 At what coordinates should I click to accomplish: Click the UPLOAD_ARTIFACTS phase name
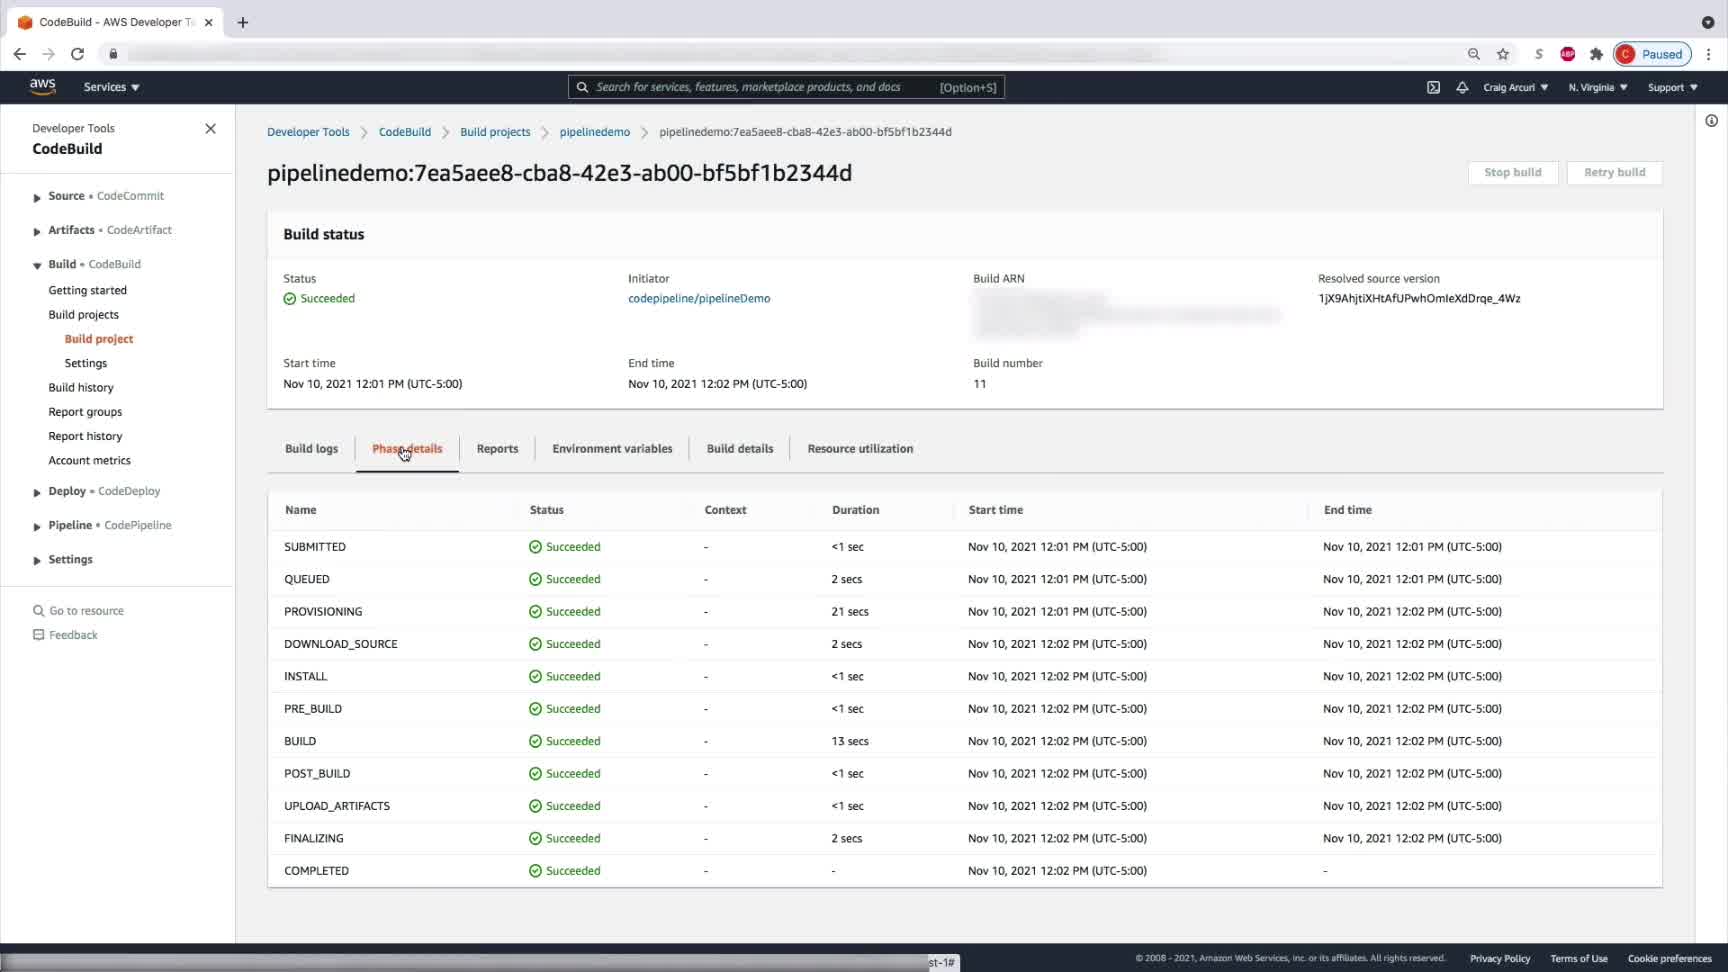click(337, 806)
